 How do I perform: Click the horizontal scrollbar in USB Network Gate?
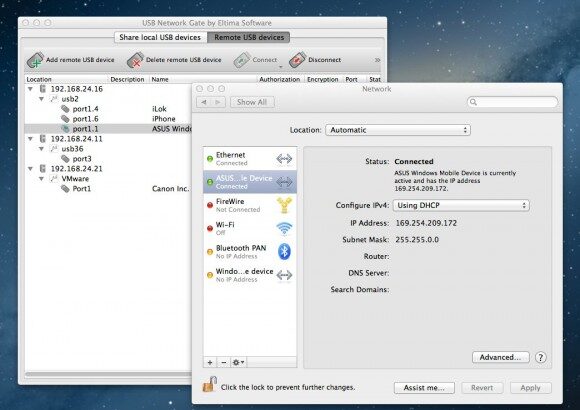pos(108,374)
